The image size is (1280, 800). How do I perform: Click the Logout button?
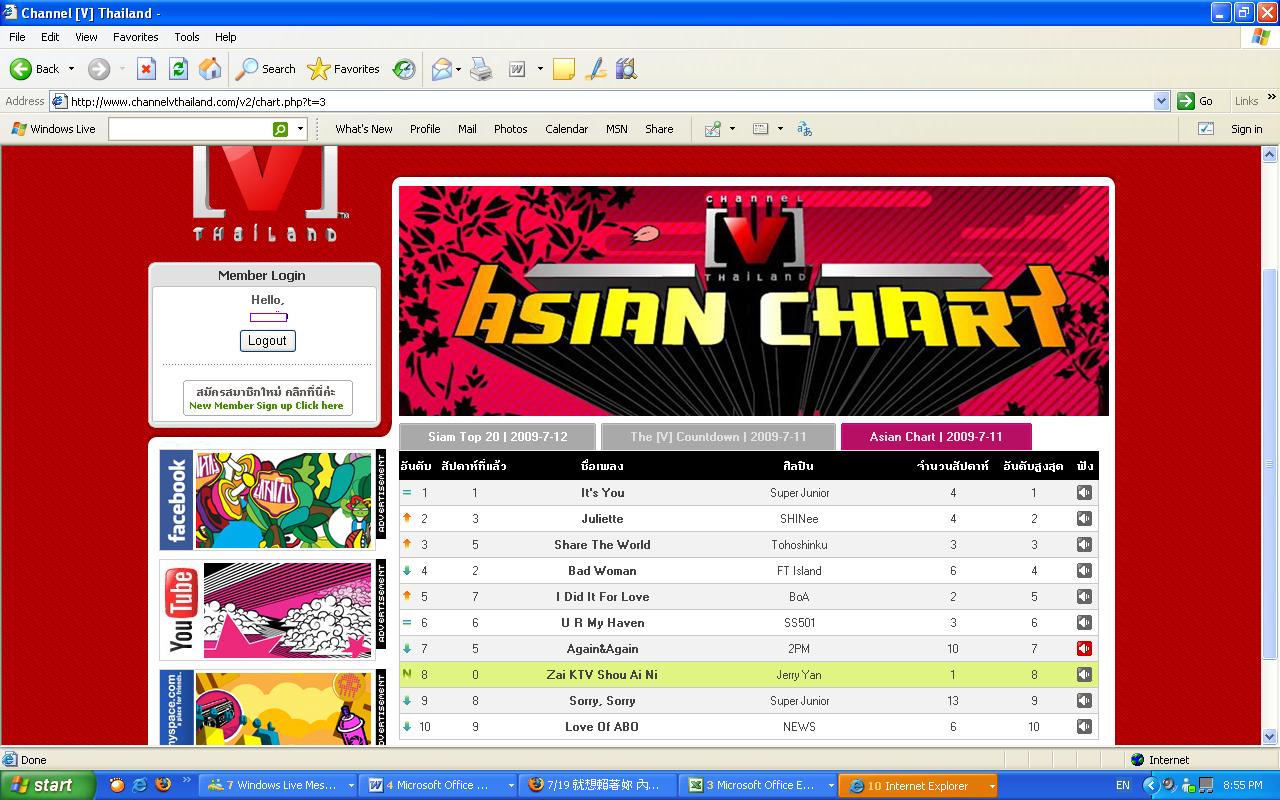click(267, 341)
